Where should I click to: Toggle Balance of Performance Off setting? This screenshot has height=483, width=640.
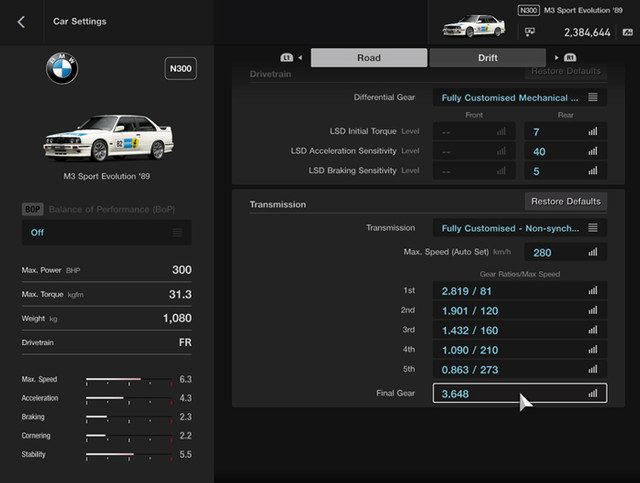[106, 232]
